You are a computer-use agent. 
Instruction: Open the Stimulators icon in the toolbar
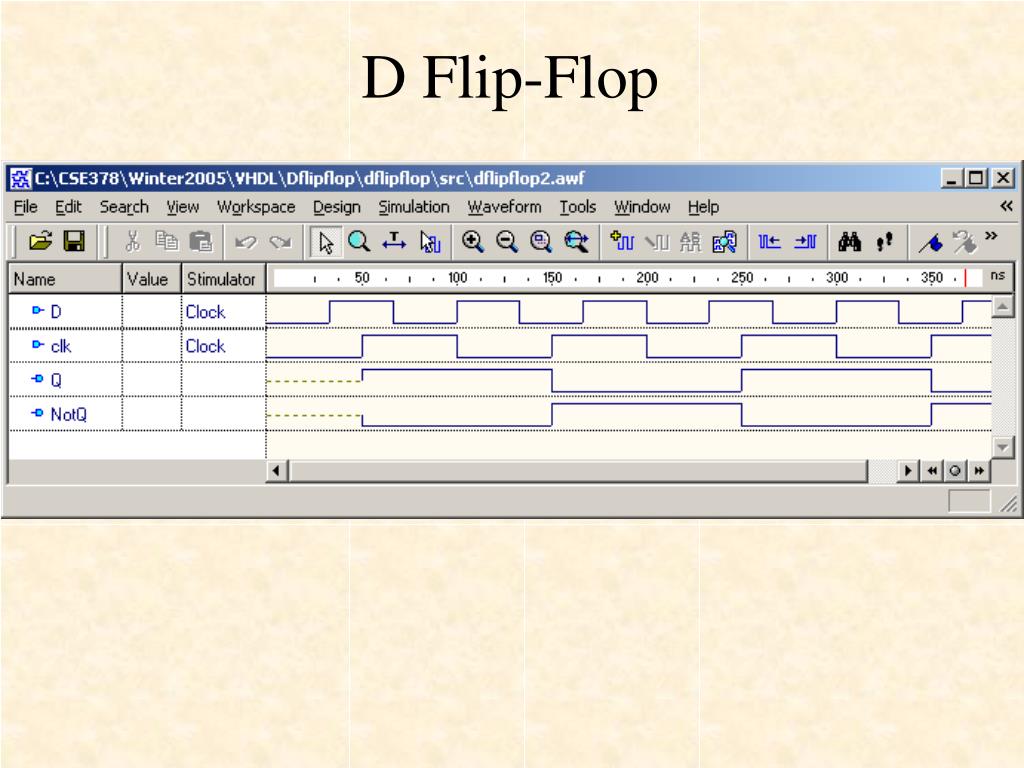[724, 242]
